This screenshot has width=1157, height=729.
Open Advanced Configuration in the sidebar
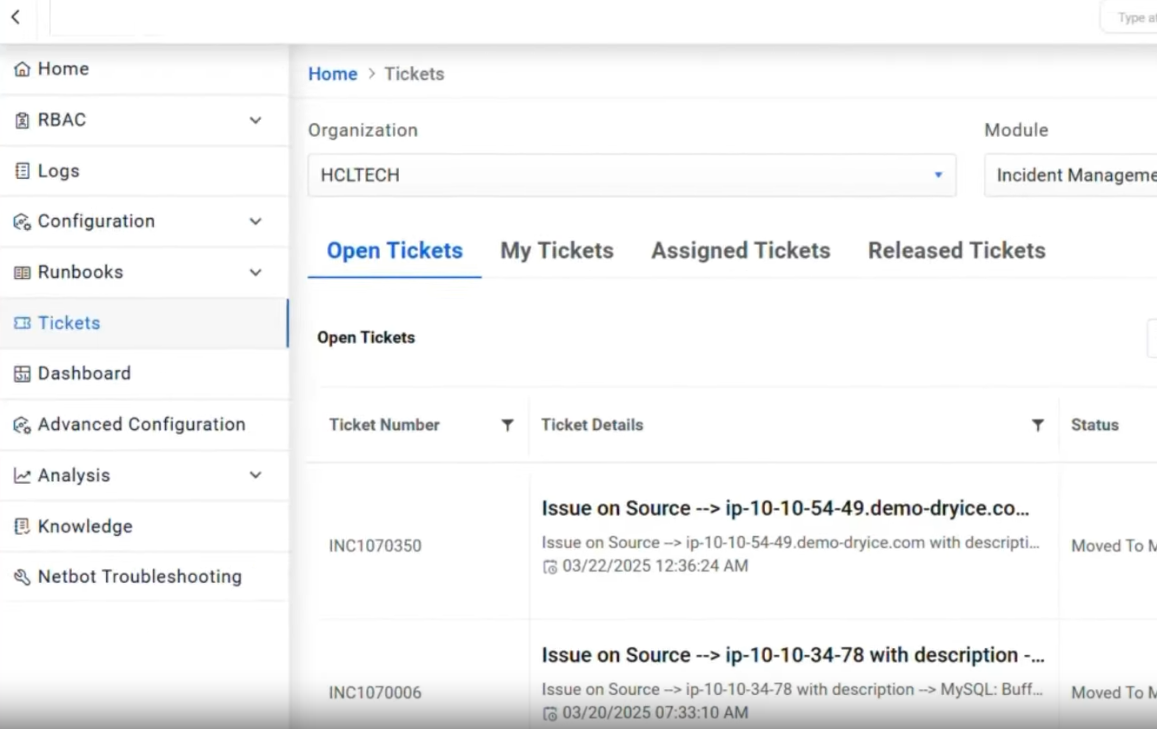pyautogui.click(x=144, y=424)
